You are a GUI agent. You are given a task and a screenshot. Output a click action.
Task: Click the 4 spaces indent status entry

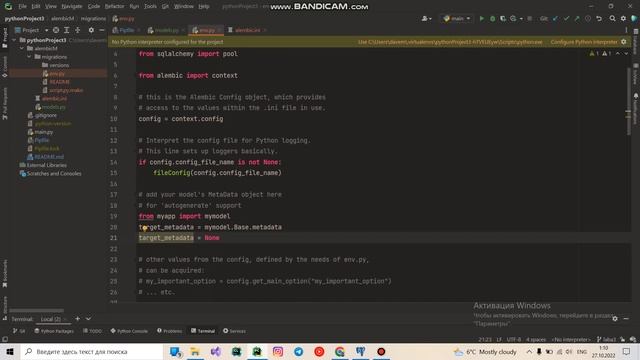[536, 339]
